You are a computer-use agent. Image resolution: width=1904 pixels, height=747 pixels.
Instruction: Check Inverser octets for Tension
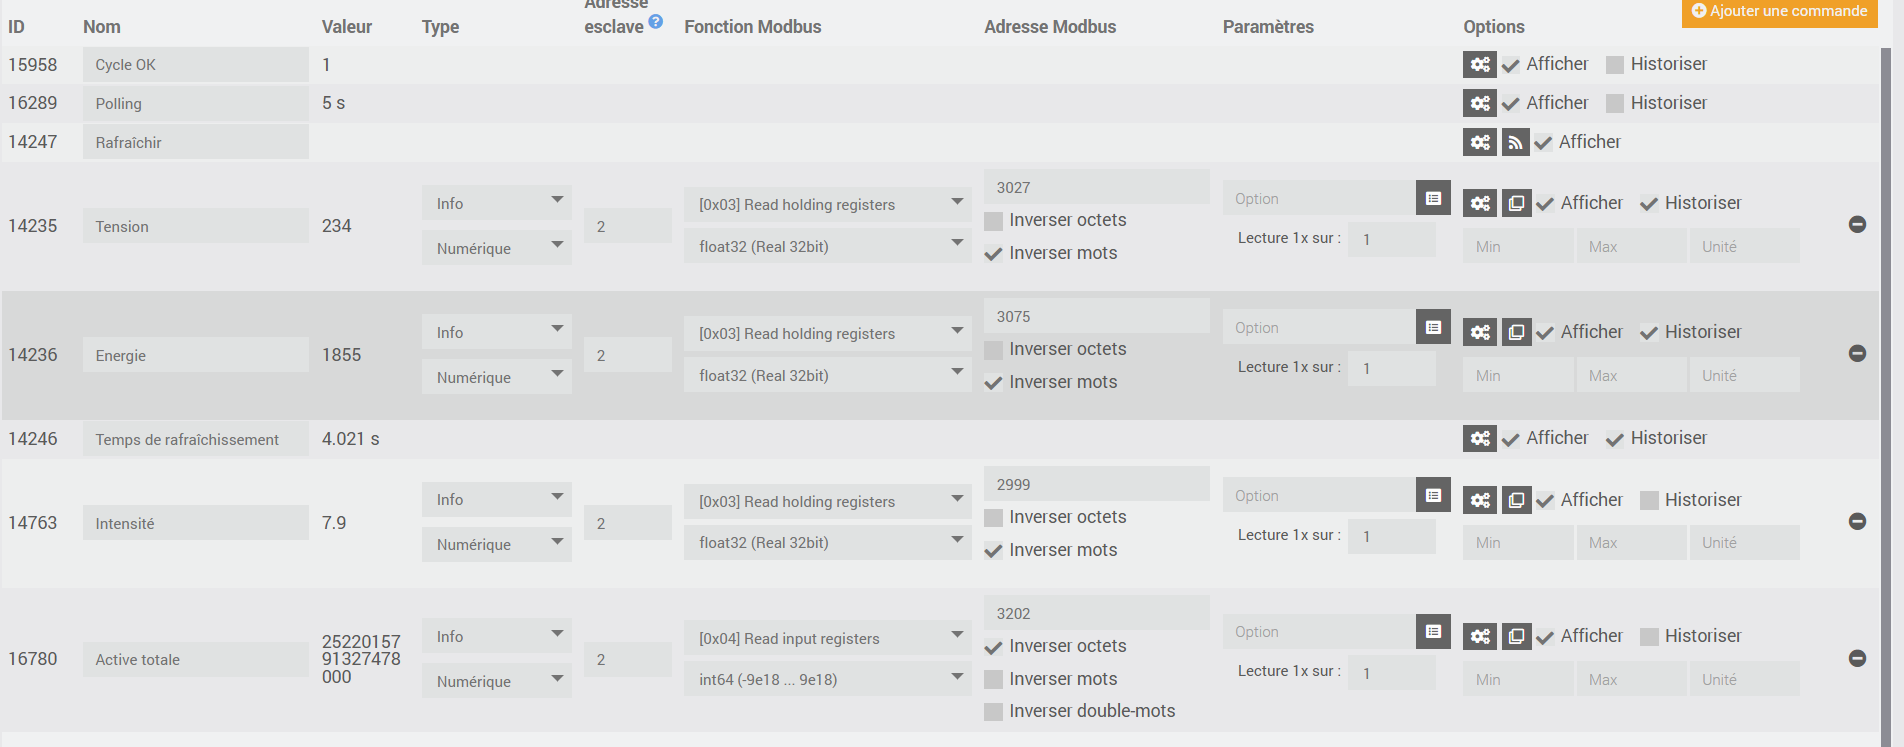click(x=994, y=221)
